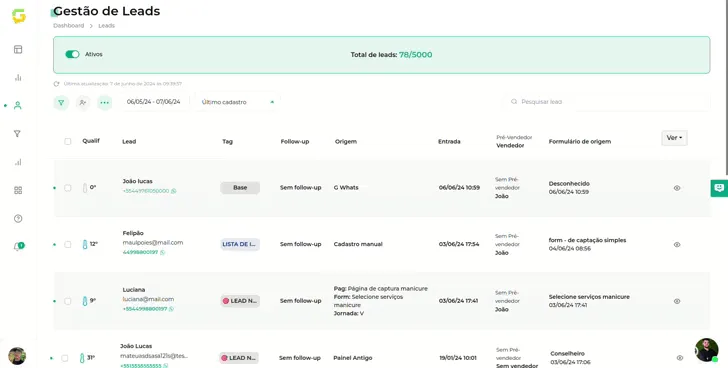Open the dashboard layout icon in sidebar
Screen dimensions: 728x368
[18, 50]
